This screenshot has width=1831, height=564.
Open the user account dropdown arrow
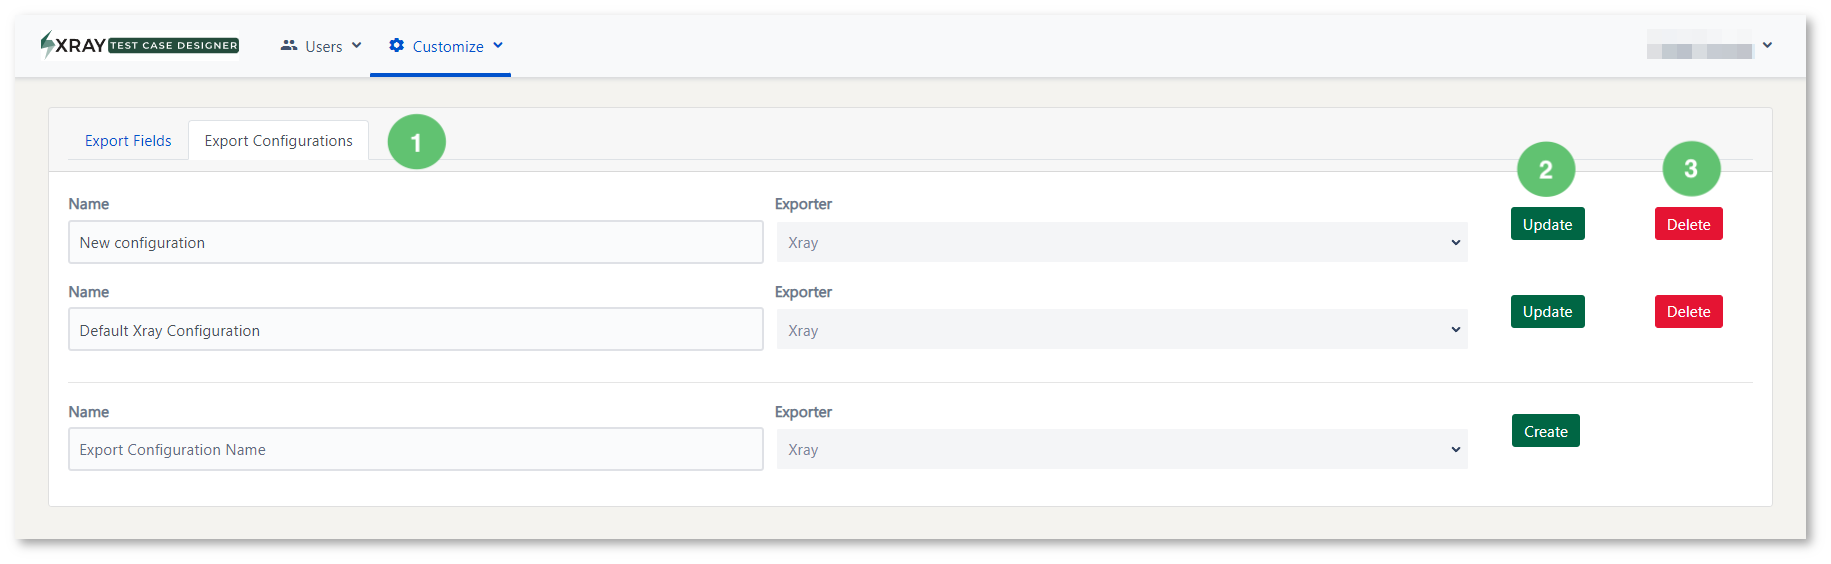pos(1767,45)
